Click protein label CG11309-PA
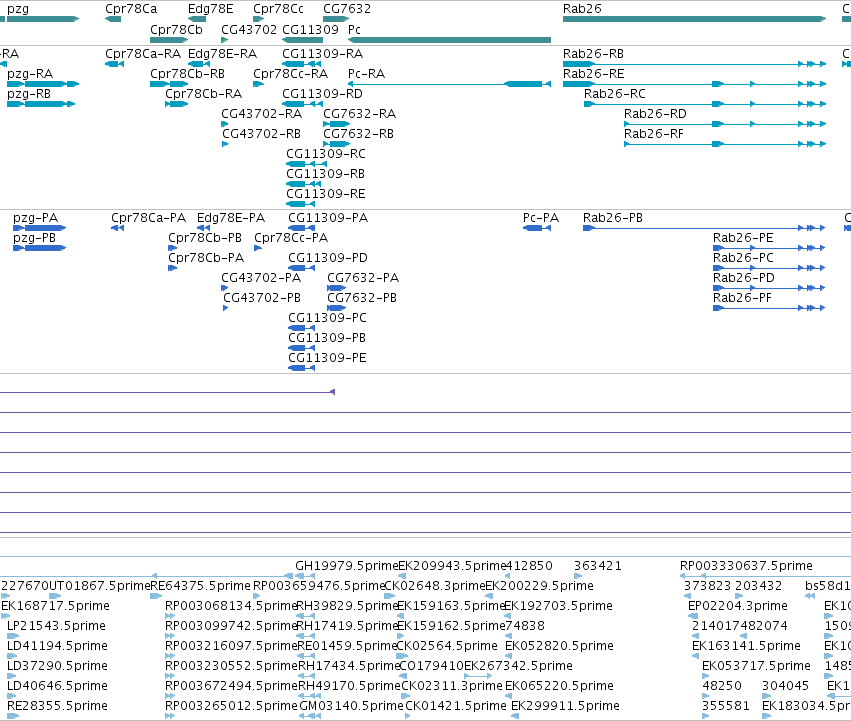The height and width of the screenshot is (721, 851). 328,218
